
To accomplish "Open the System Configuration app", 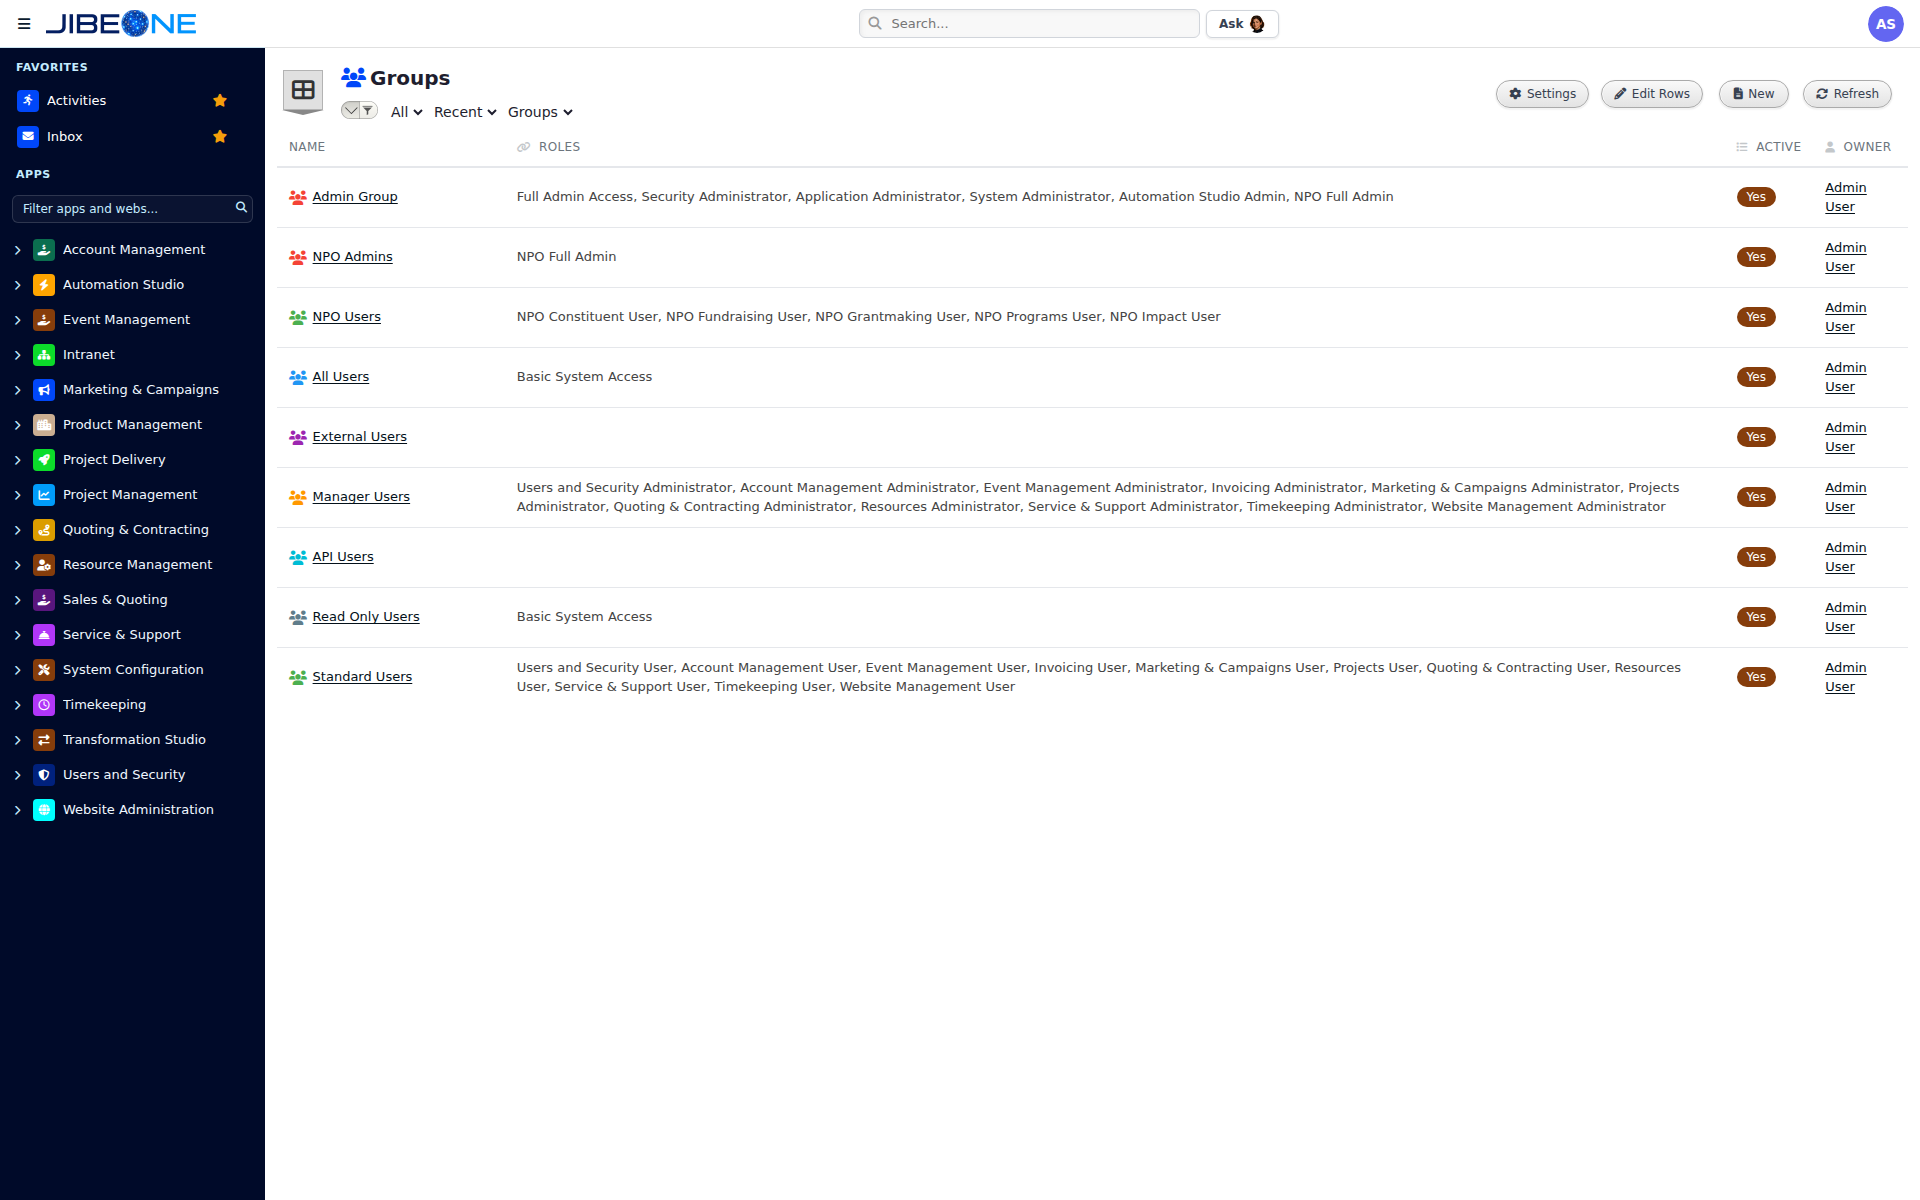I will (x=133, y=670).
